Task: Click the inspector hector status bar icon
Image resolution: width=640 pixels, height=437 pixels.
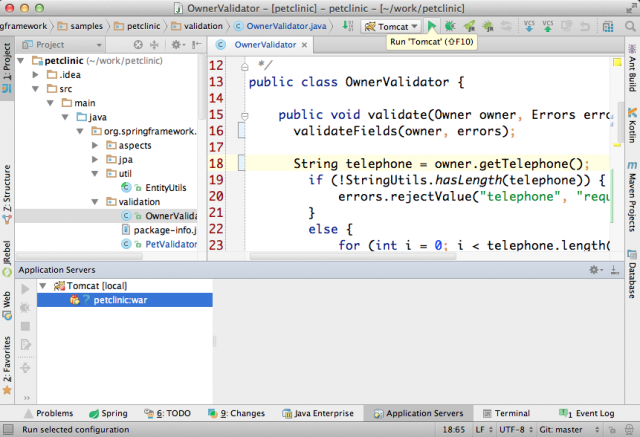Action: [629, 430]
